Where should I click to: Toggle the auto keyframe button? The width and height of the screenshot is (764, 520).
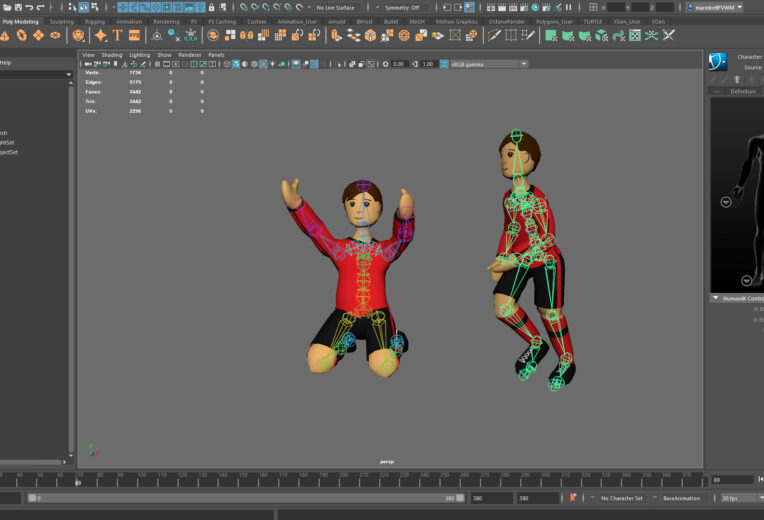[573, 497]
